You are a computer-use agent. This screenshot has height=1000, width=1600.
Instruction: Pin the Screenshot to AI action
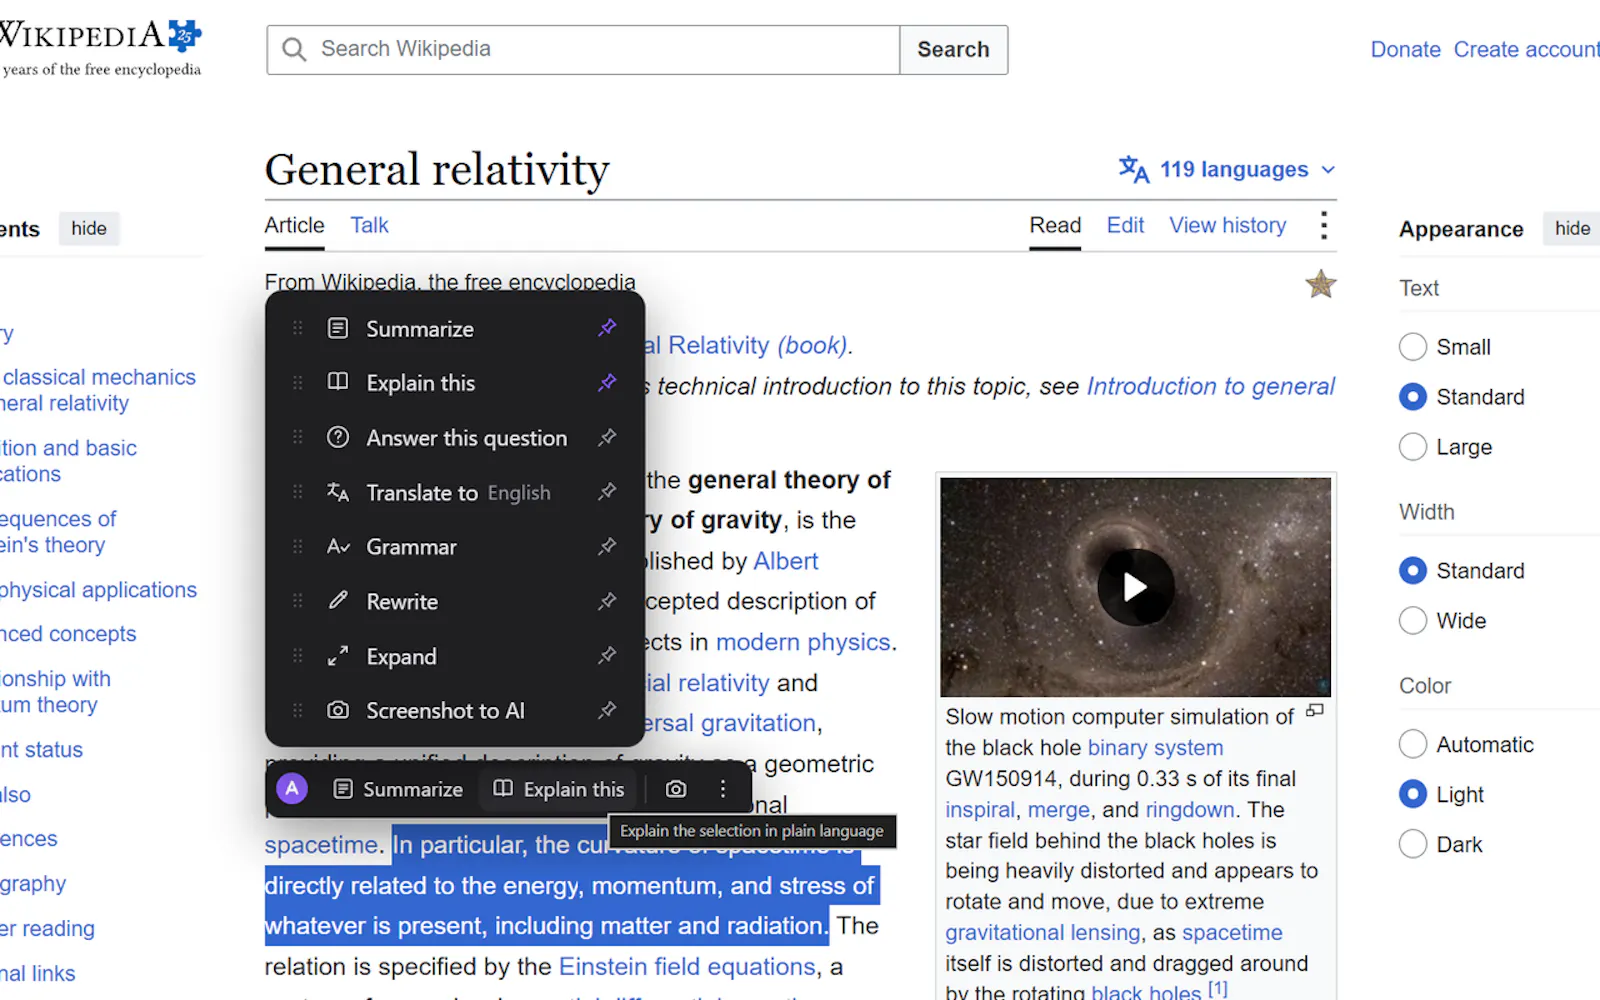607,710
